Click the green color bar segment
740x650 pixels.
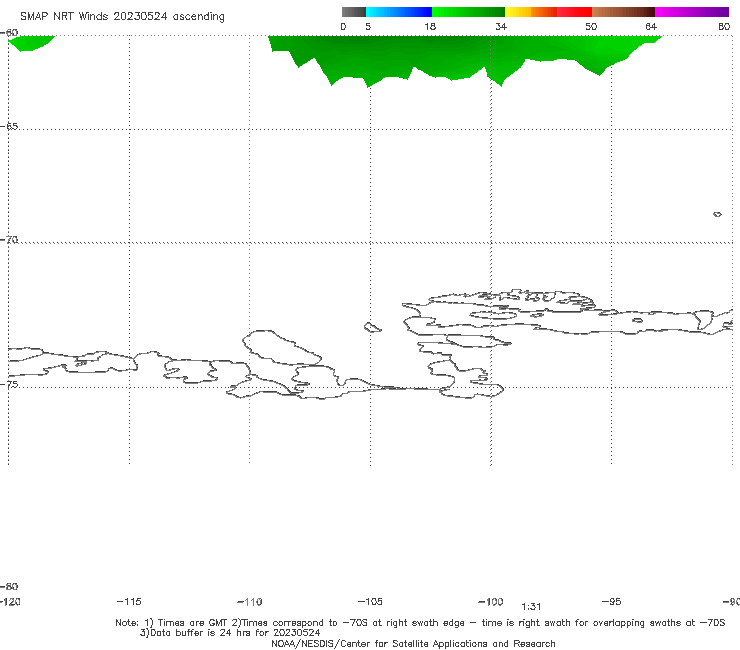(468, 12)
